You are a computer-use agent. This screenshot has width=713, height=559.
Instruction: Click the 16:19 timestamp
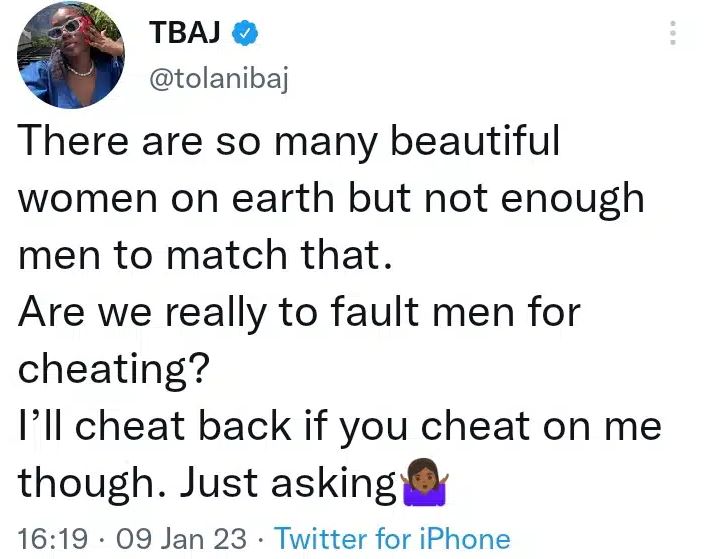[x=55, y=539]
